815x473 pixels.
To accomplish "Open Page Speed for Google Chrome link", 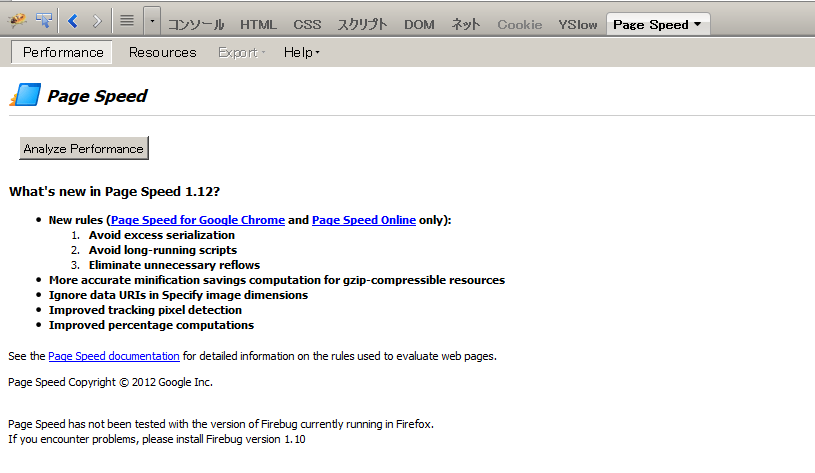I will point(198,220).
